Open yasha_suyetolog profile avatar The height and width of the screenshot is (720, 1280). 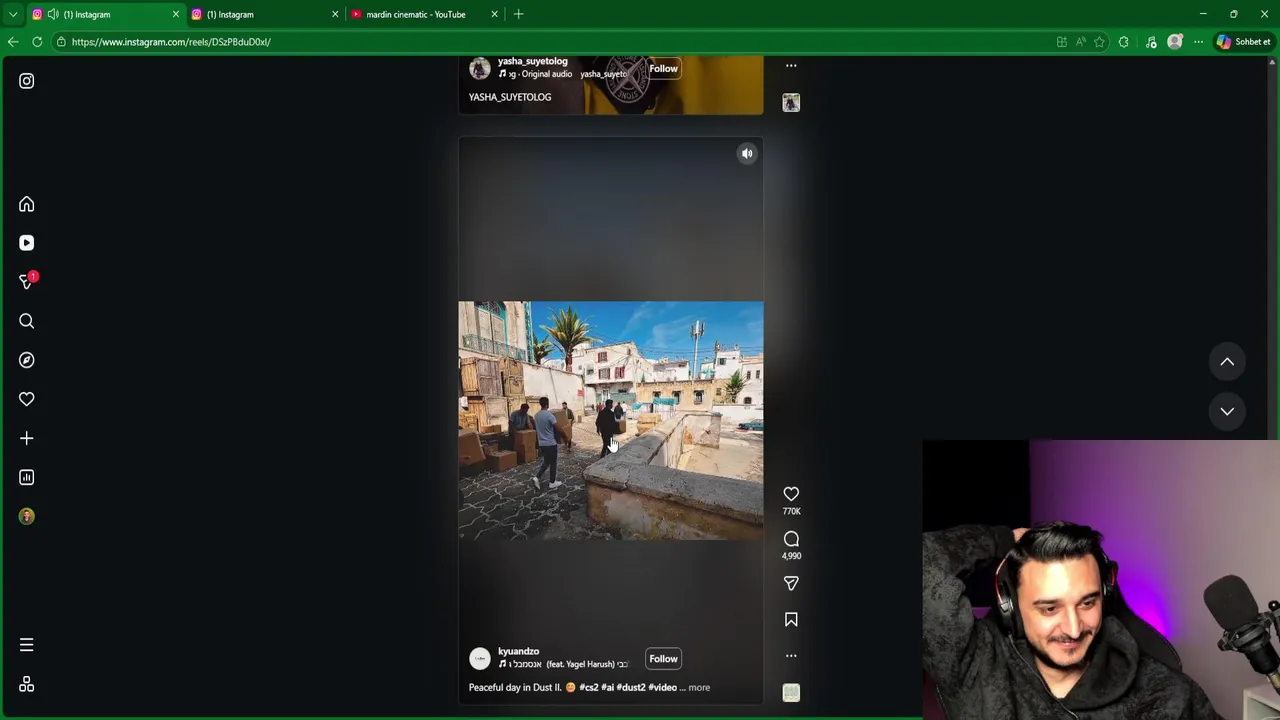pos(480,68)
